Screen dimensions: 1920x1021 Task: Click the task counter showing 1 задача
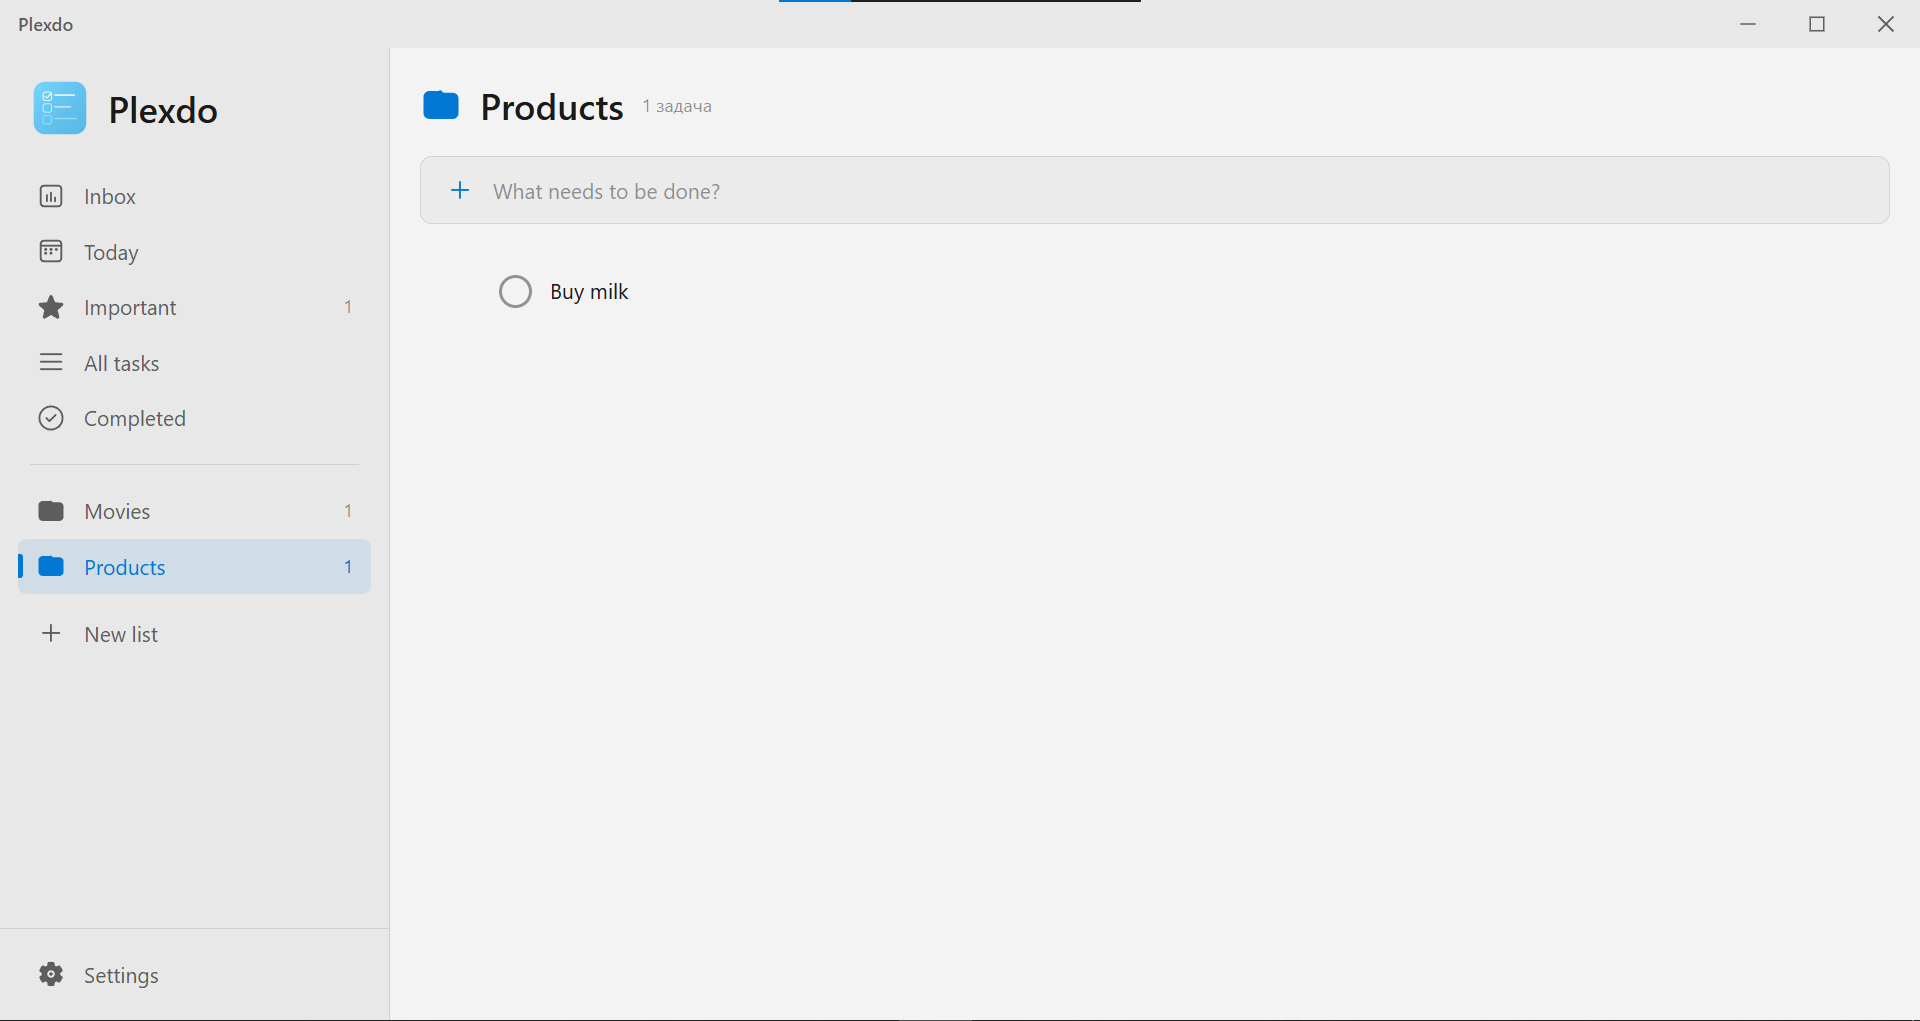[x=677, y=106]
